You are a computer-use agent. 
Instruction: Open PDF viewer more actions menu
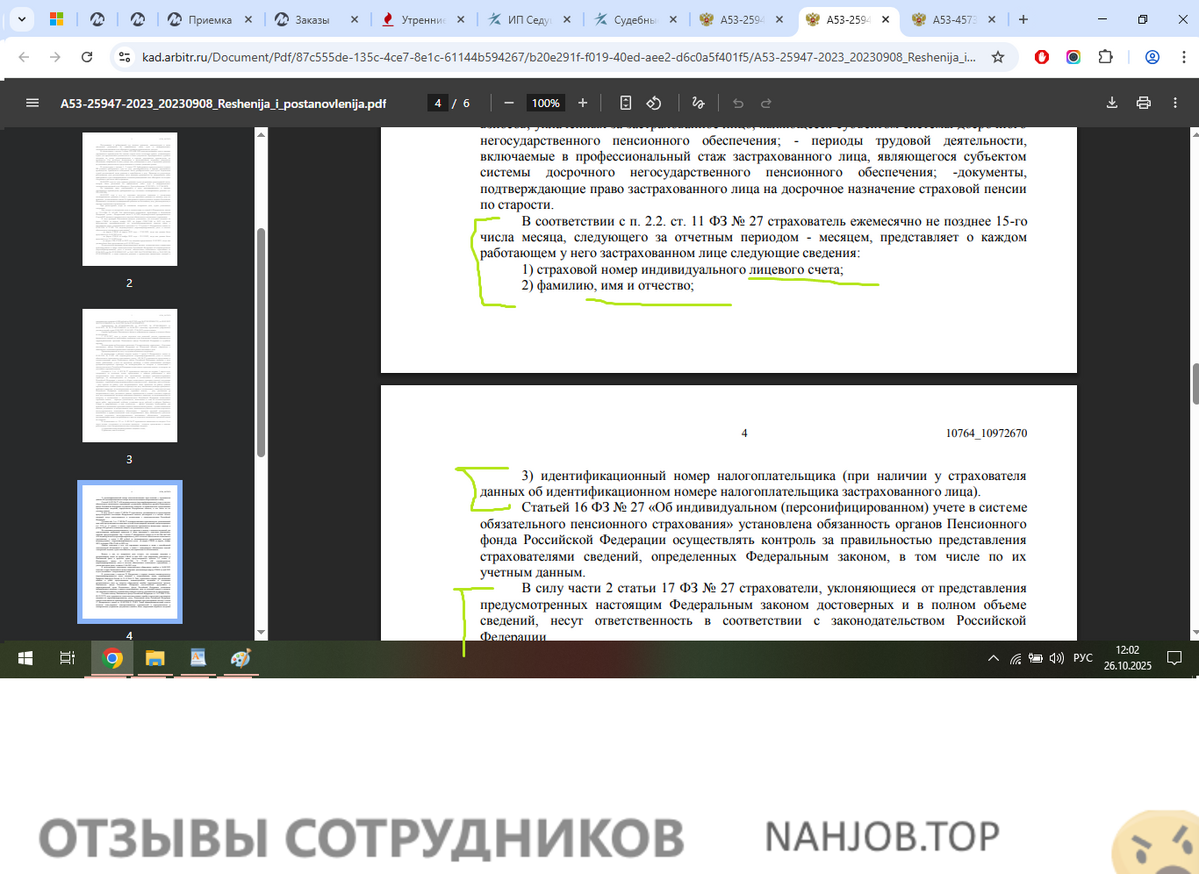[x=1175, y=103]
